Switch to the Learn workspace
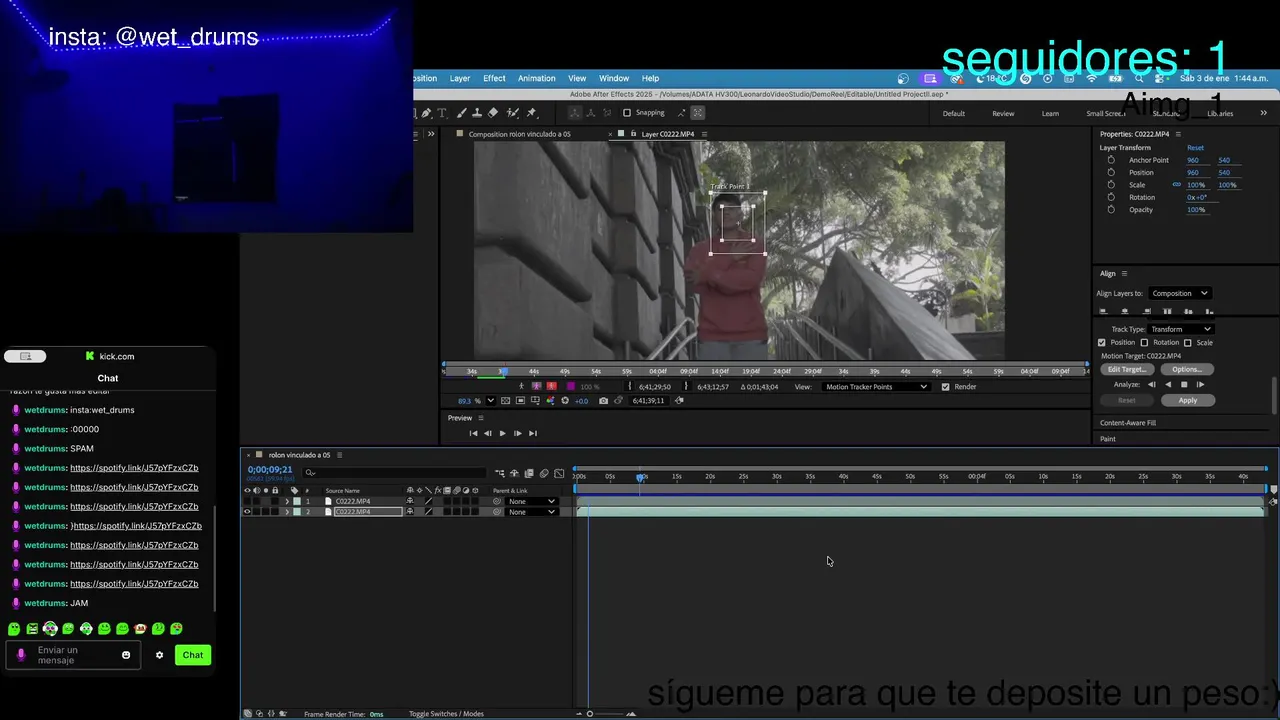 click(x=1050, y=113)
